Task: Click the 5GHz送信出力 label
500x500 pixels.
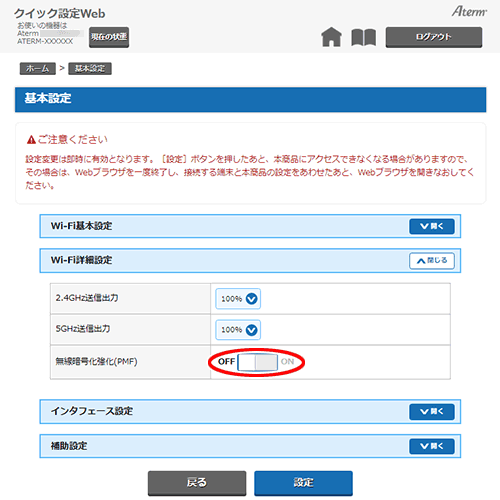Action: pos(83,329)
